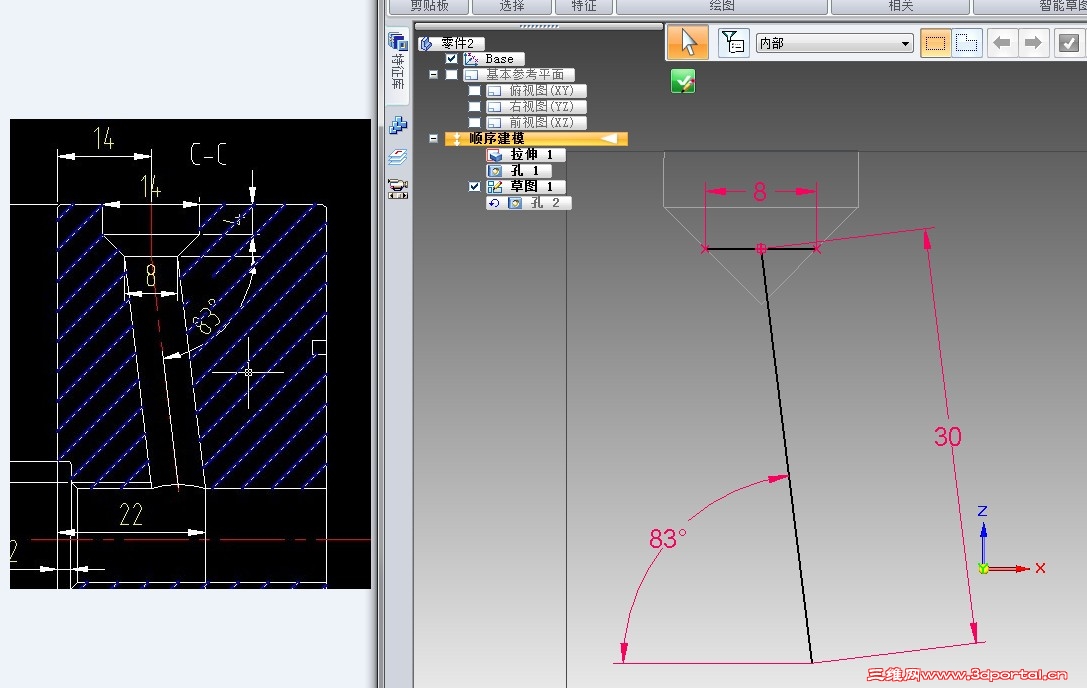1087x688 pixels.
Task: Click the 83° angle in reference drawing
Action: 207,318
